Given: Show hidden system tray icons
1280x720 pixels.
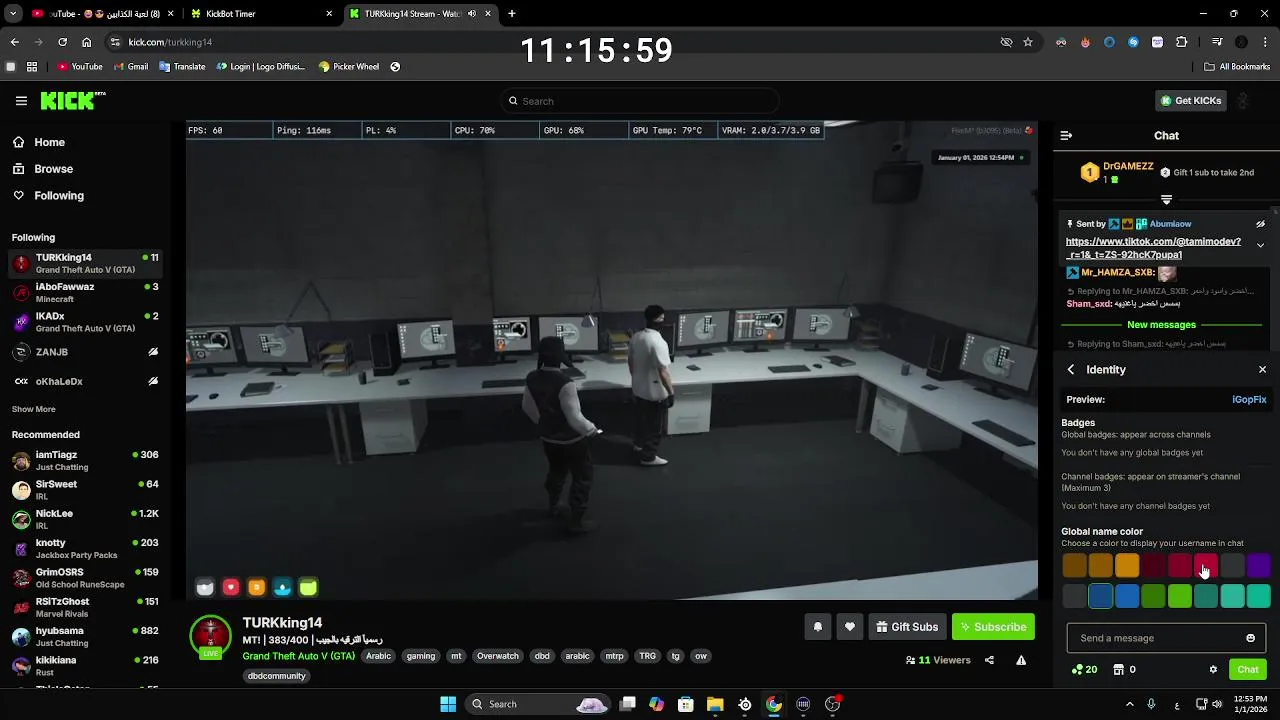Looking at the screenshot, I should (1129, 704).
